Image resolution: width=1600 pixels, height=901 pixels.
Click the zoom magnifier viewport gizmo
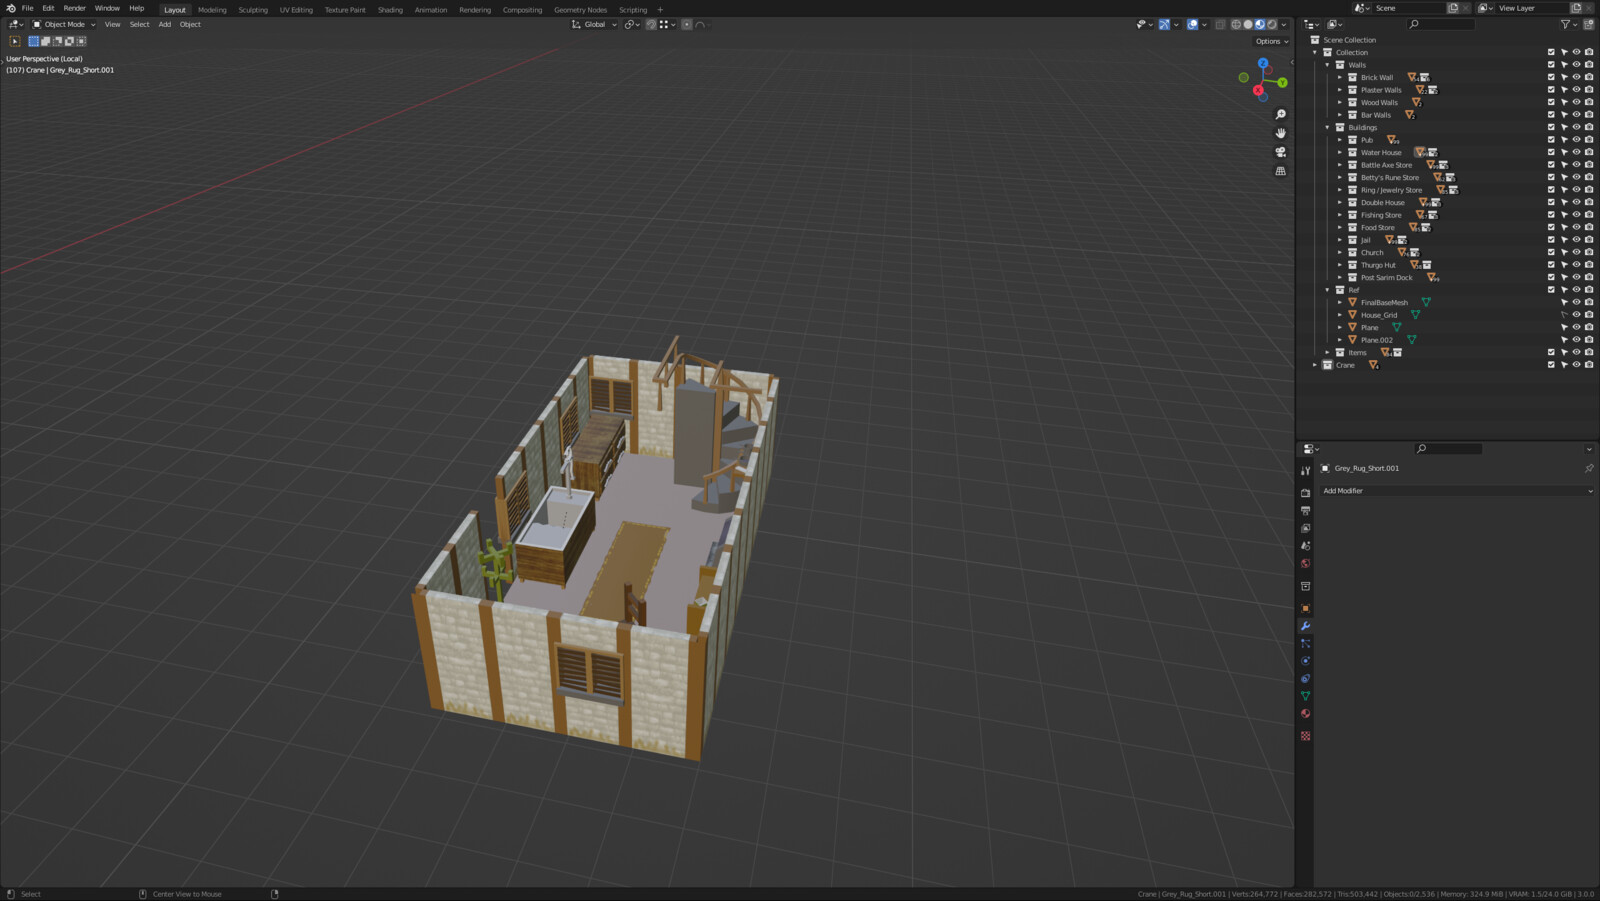click(1280, 114)
